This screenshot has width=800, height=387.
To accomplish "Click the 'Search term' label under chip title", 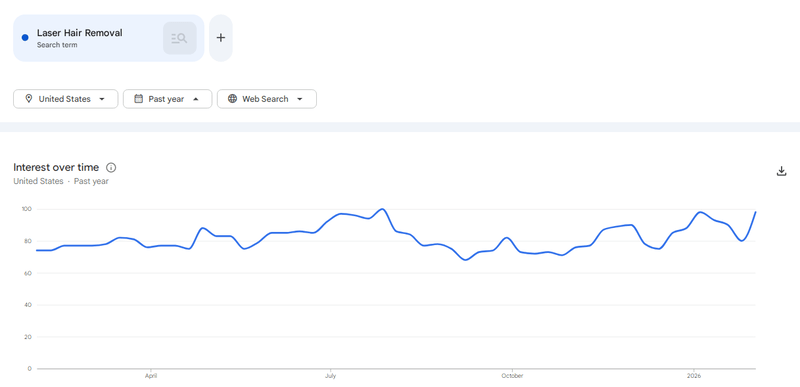I will coord(57,45).
